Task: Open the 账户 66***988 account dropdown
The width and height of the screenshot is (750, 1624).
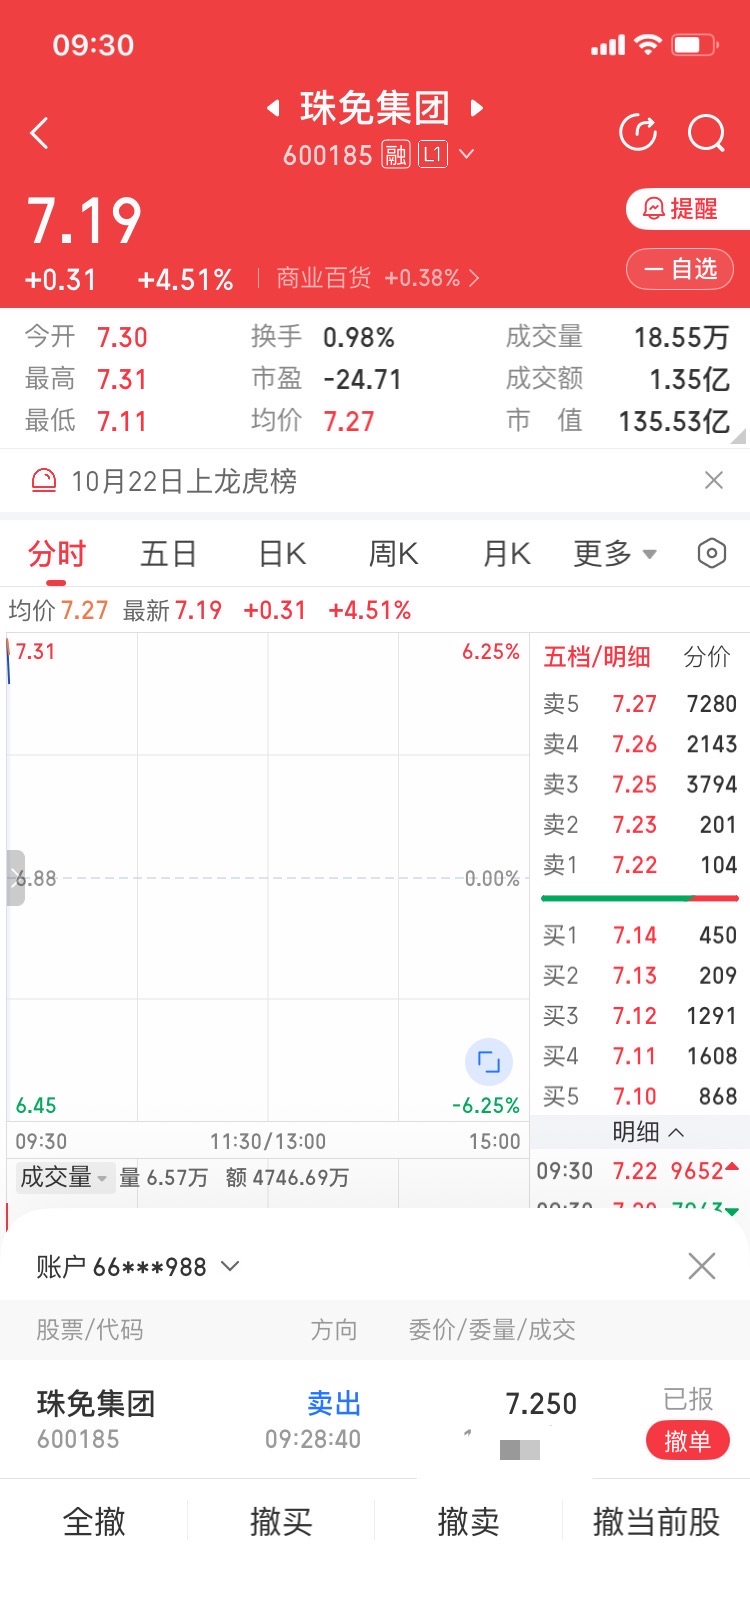Action: point(138,1267)
